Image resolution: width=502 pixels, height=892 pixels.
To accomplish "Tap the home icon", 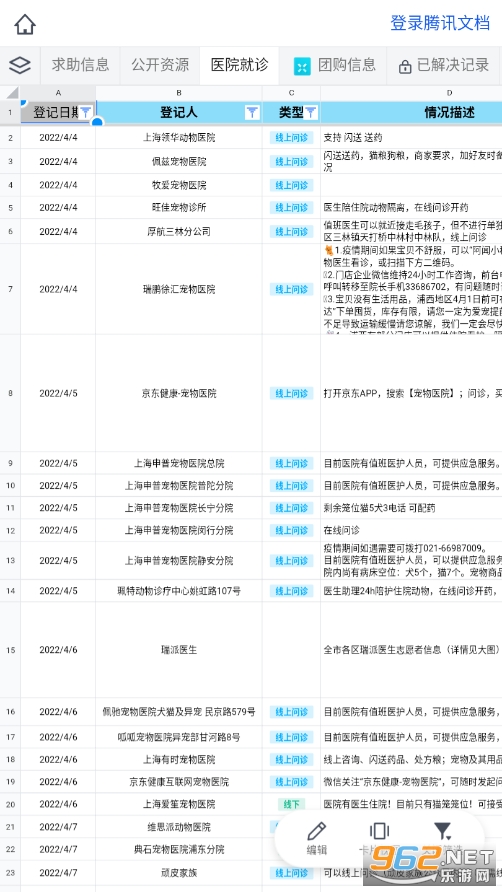I will [x=25, y=24].
